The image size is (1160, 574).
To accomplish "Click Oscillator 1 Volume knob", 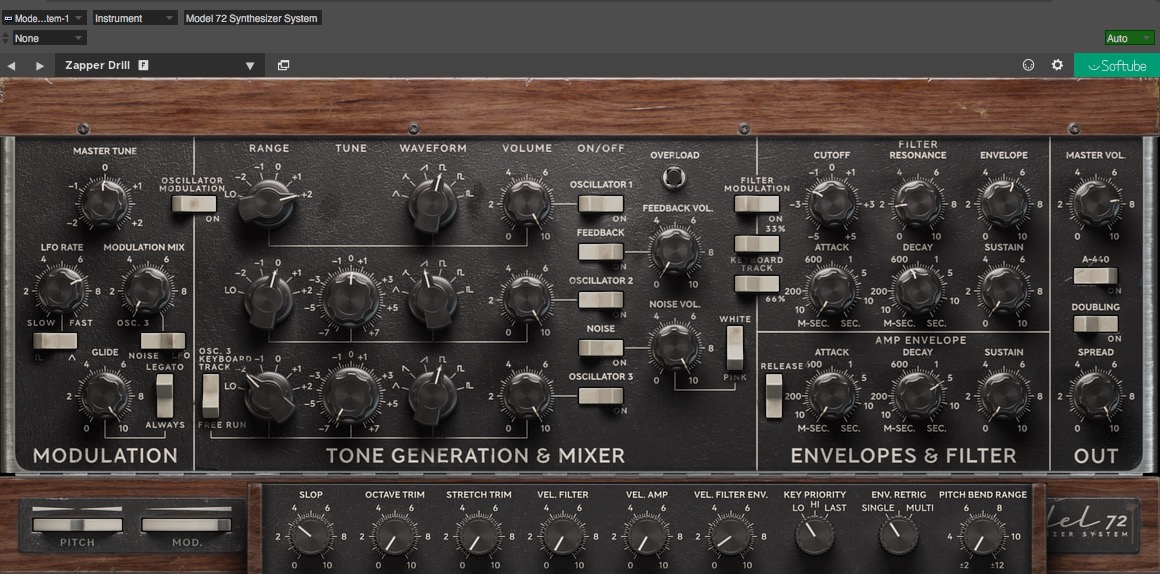I will pyautogui.click(x=527, y=202).
